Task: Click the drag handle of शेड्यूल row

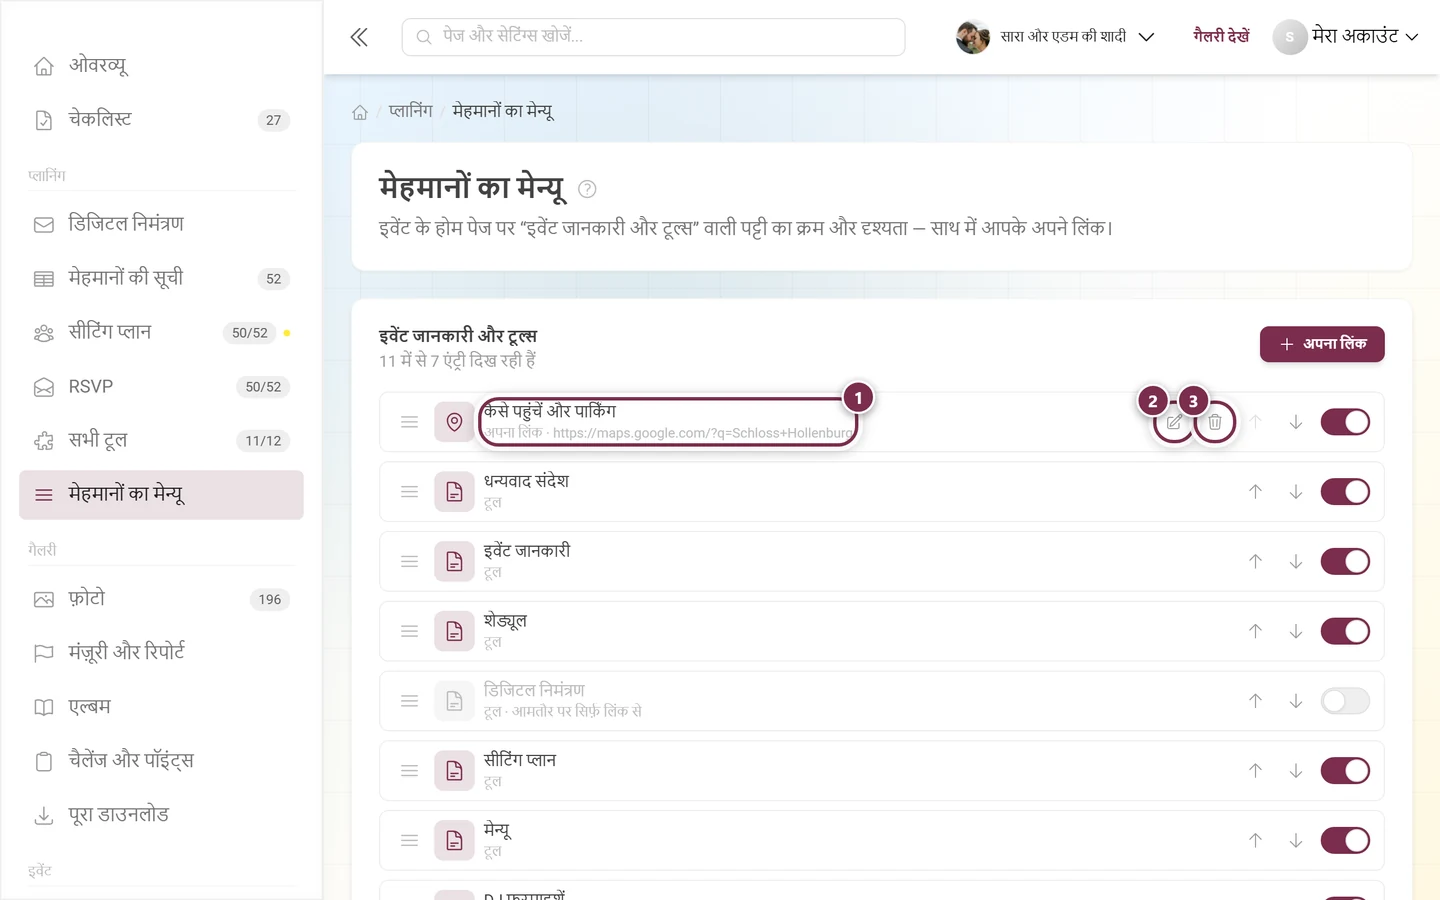Action: [x=409, y=631]
